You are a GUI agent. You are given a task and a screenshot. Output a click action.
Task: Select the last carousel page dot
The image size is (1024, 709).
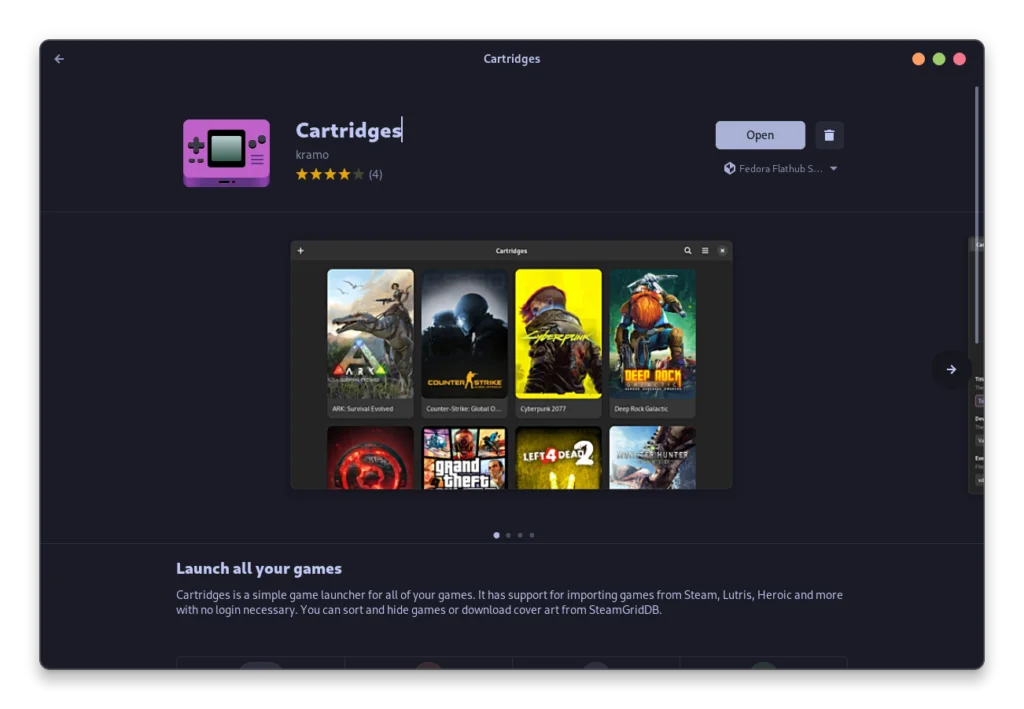(531, 535)
